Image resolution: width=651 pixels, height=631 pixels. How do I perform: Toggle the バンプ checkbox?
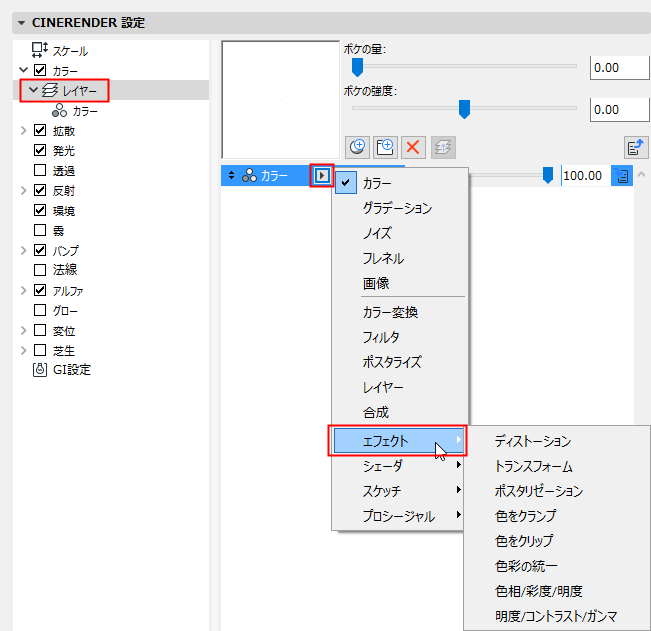point(40,250)
